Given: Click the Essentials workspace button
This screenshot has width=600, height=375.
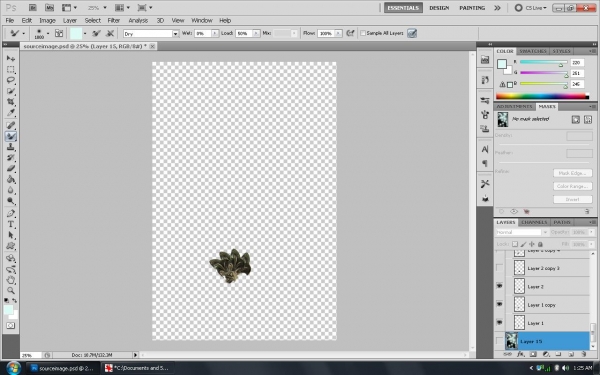Looking at the screenshot, I should 403,8.
